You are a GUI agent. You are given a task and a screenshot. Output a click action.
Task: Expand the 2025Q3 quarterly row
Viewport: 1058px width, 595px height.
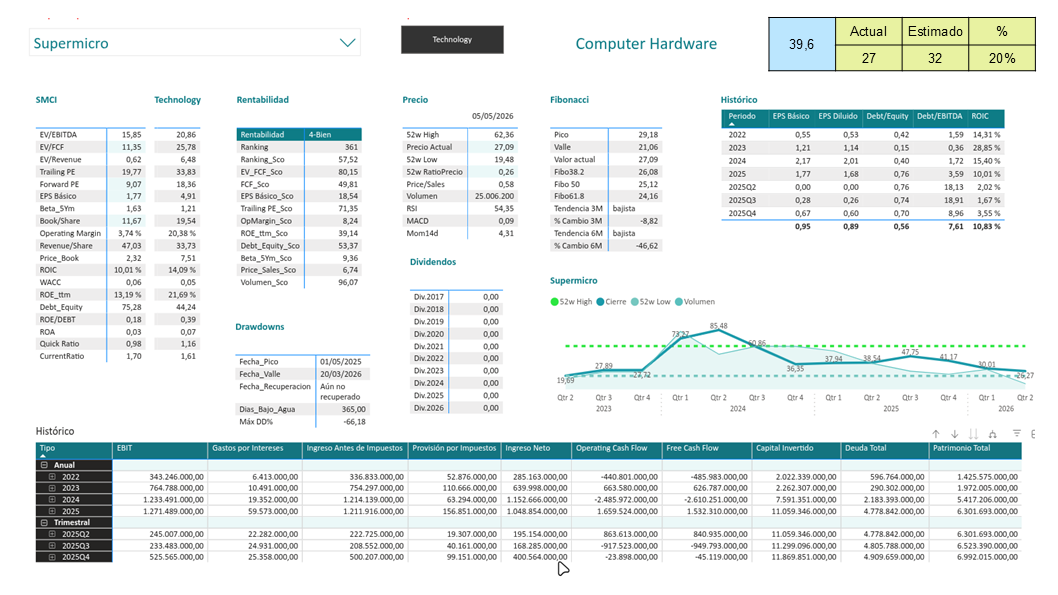[52, 546]
